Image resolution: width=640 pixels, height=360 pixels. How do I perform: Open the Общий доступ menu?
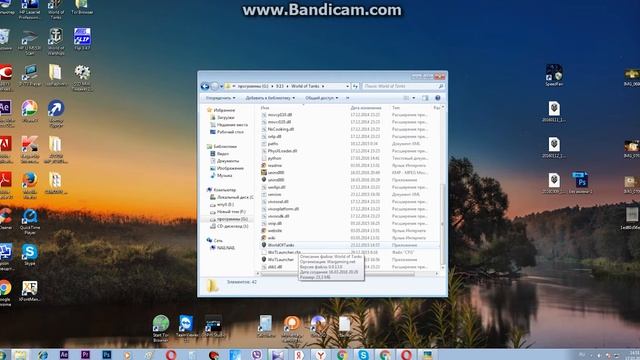click(x=322, y=98)
